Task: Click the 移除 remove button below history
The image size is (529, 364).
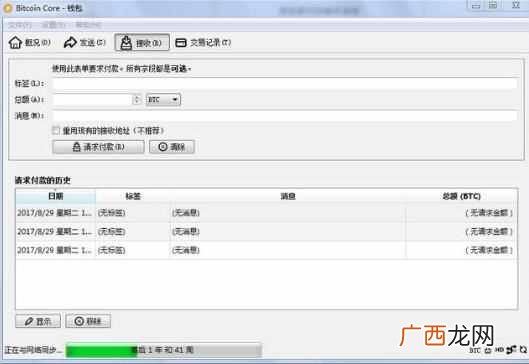Action: click(x=88, y=321)
